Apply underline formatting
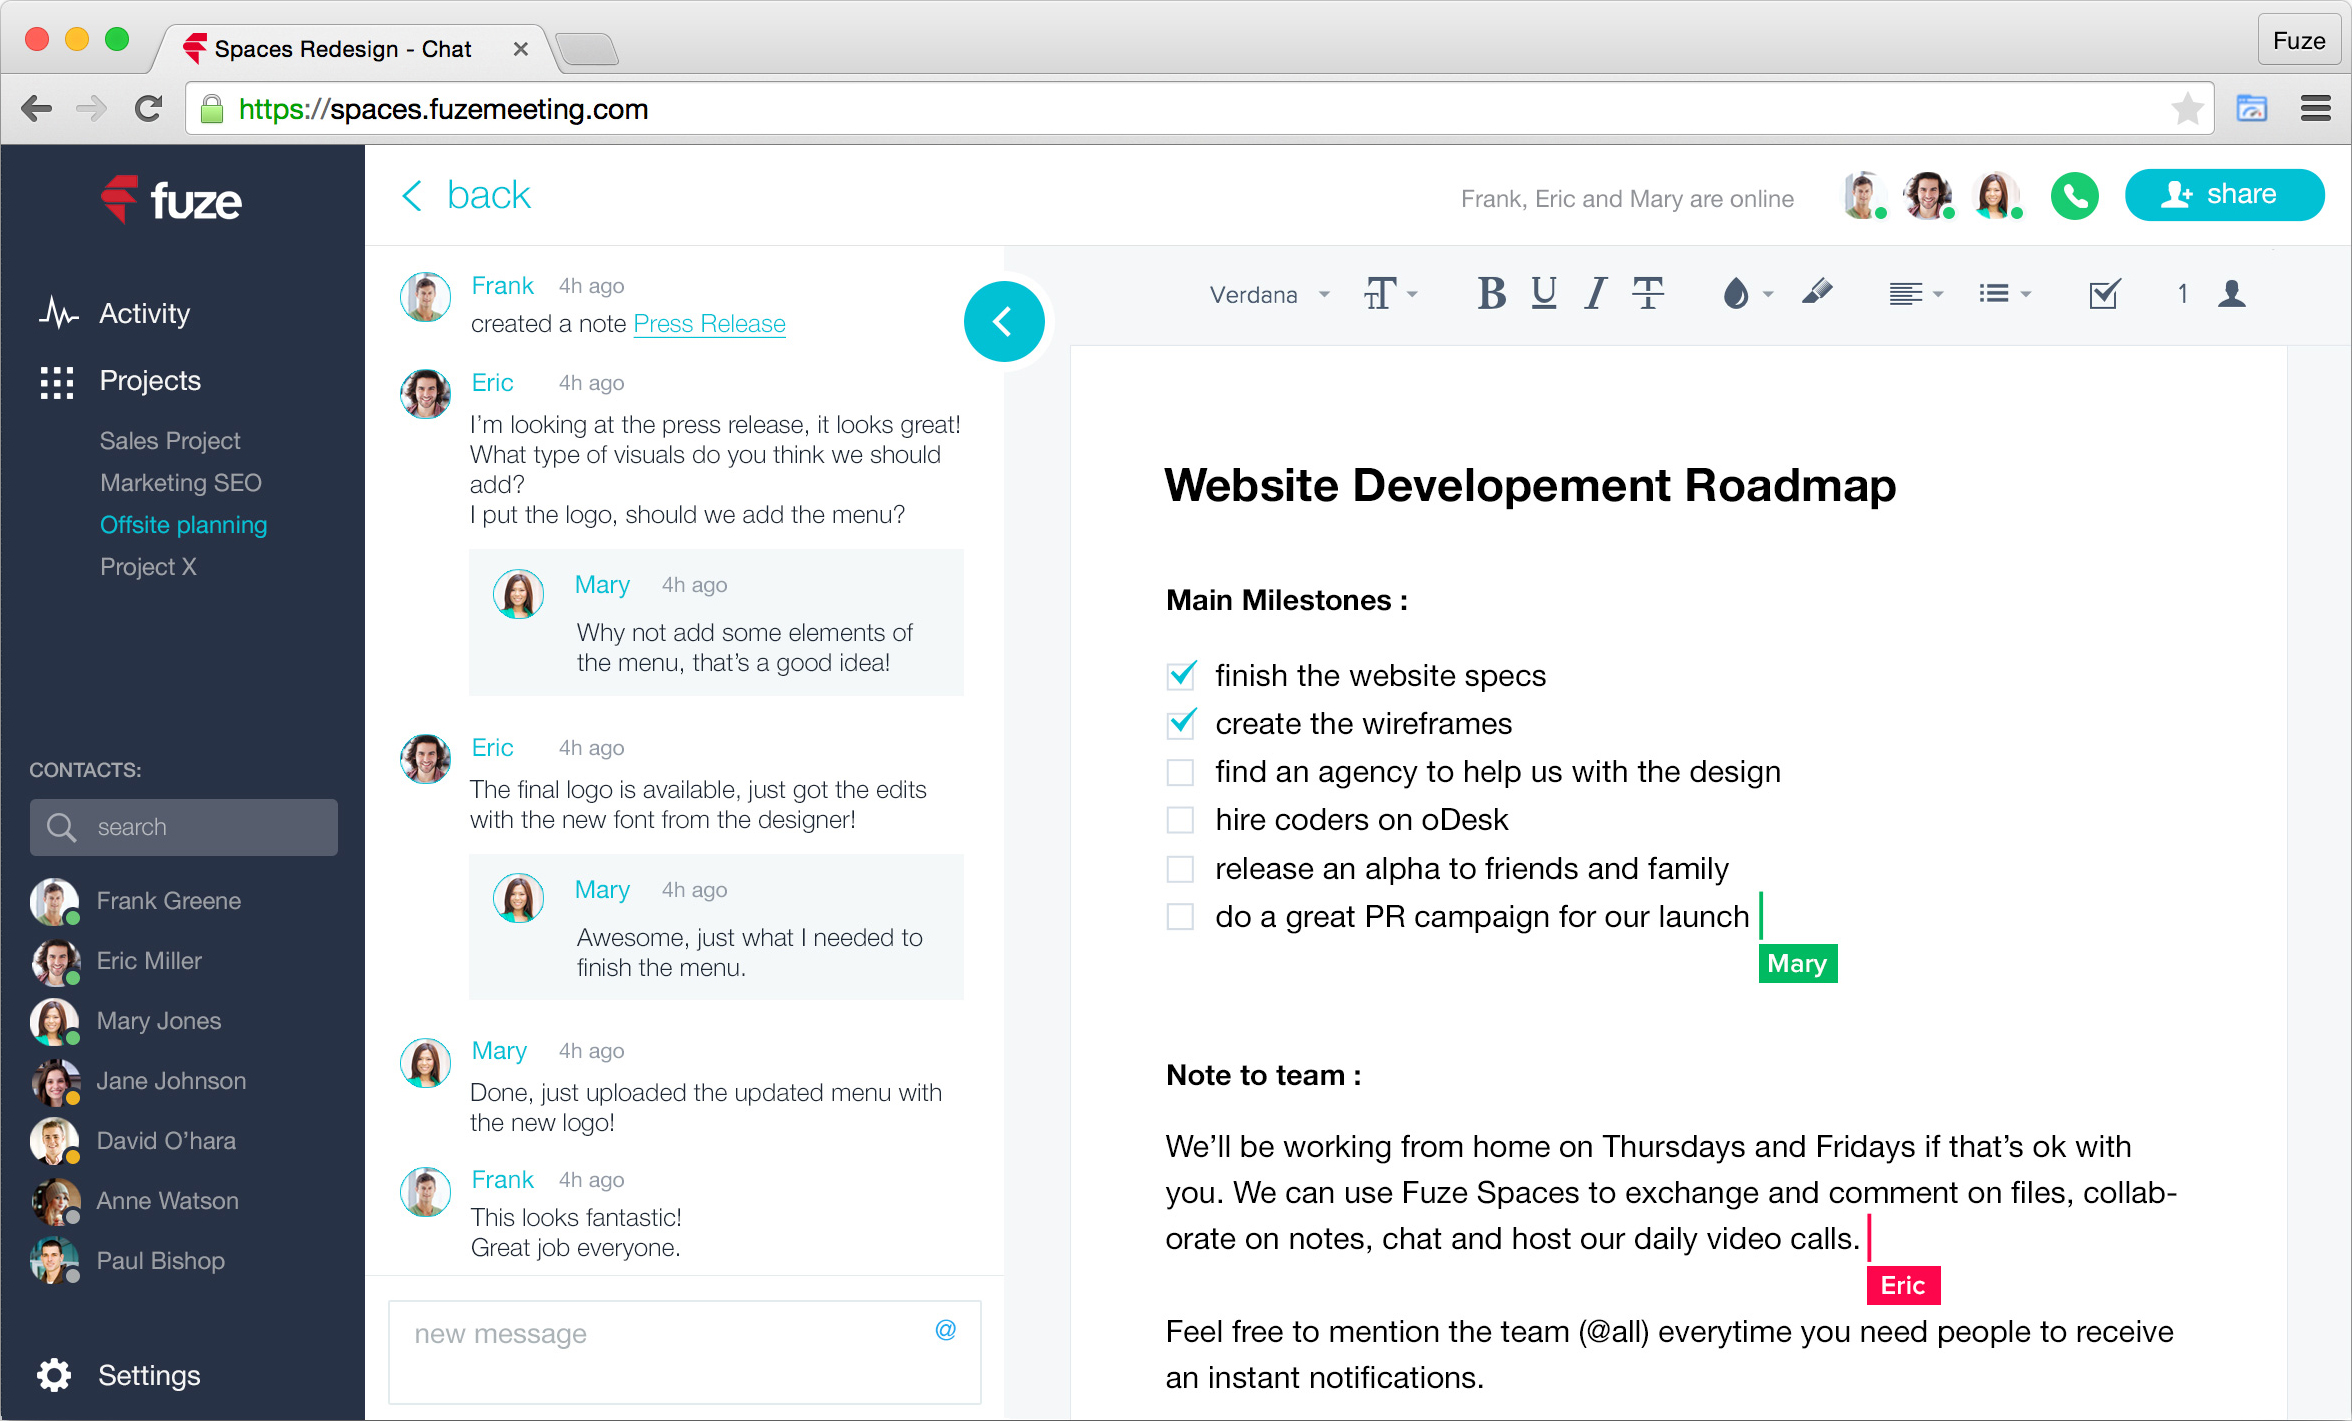The image size is (2352, 1421). 1543,294
